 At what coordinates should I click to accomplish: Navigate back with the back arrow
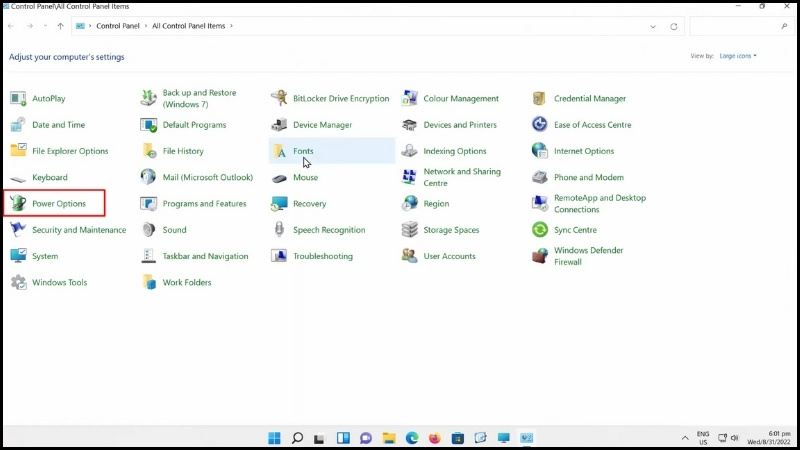pos(11,26)
